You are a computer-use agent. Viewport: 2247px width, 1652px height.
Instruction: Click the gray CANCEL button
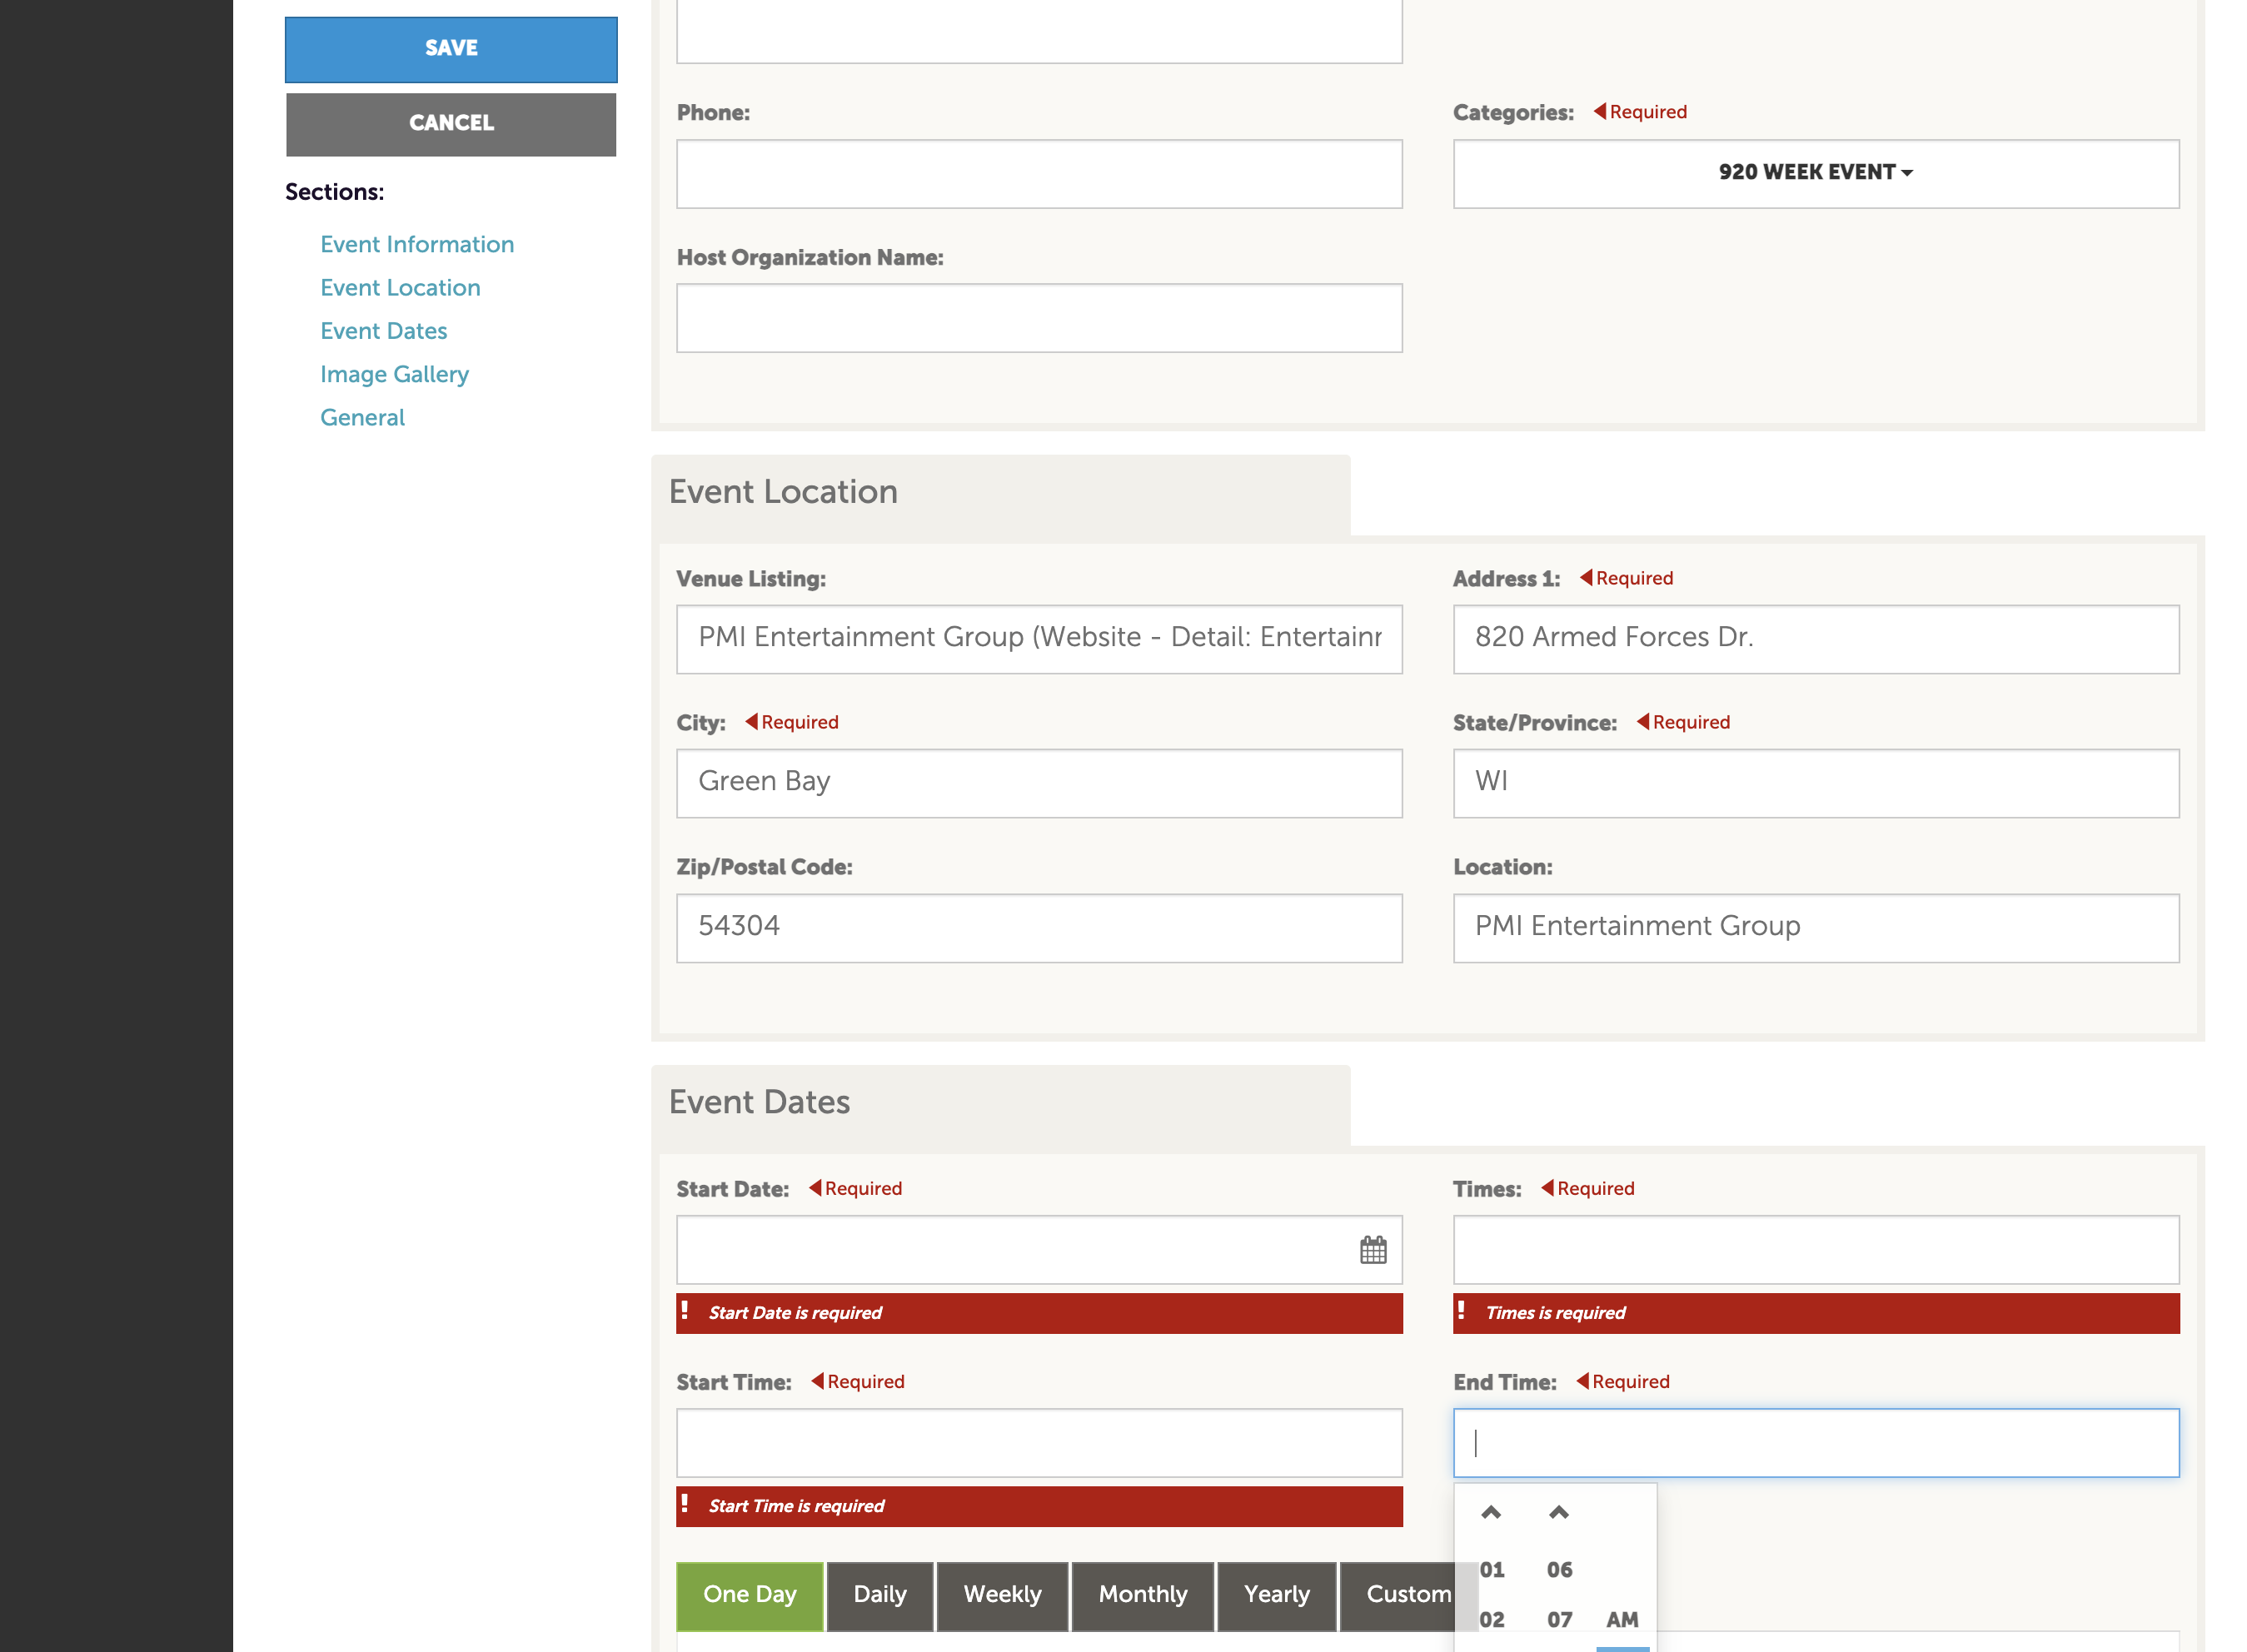pyautogui.click(x=451, y=124)
